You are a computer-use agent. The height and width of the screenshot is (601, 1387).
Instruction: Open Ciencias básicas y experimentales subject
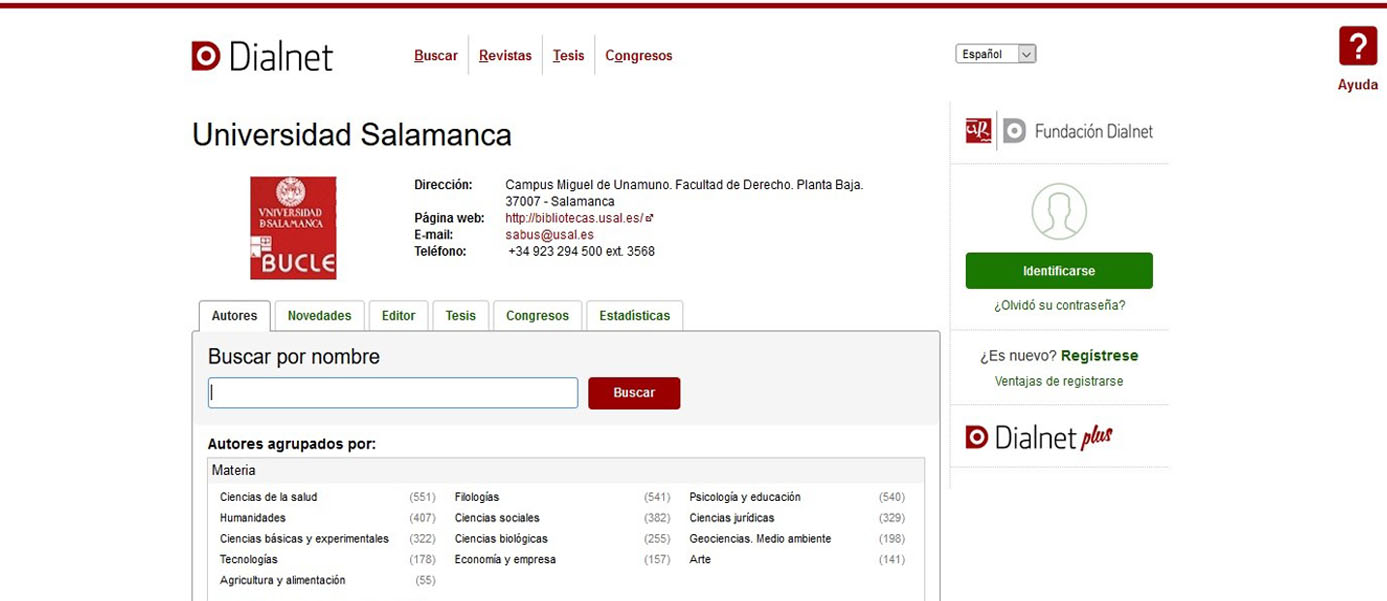point(304,539)
